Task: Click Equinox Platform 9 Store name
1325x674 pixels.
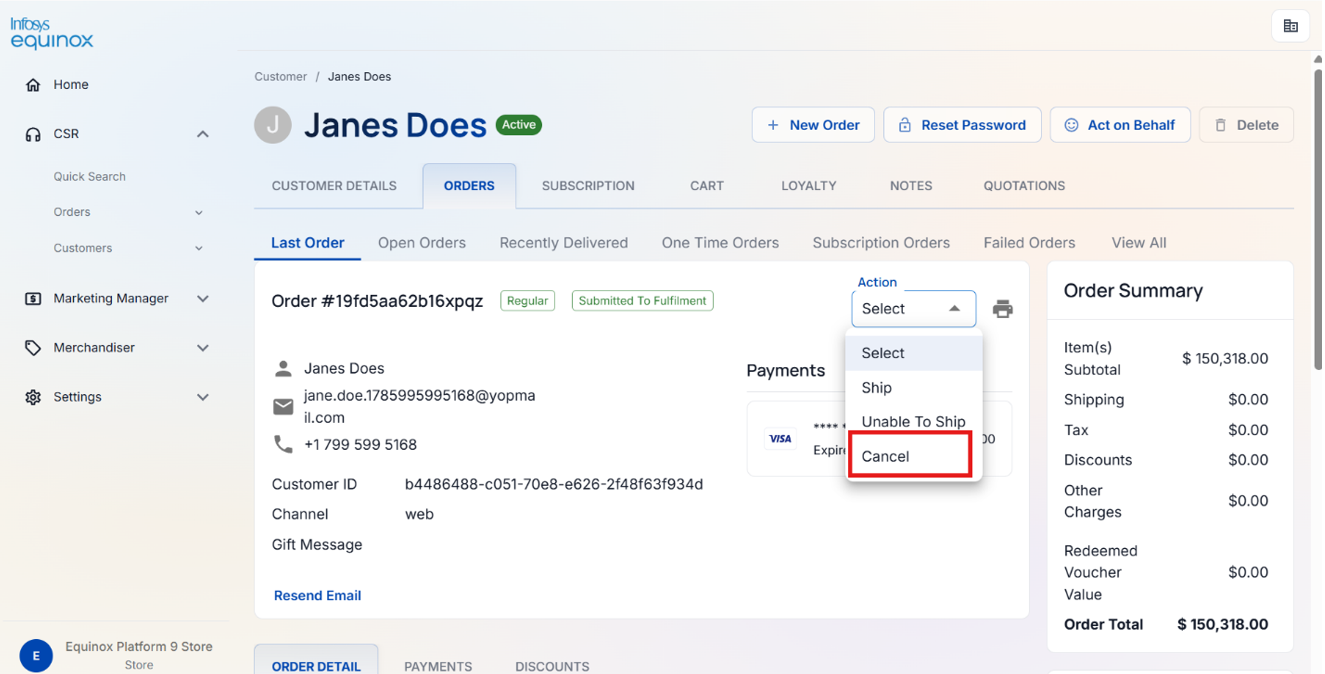Action: 139,647
